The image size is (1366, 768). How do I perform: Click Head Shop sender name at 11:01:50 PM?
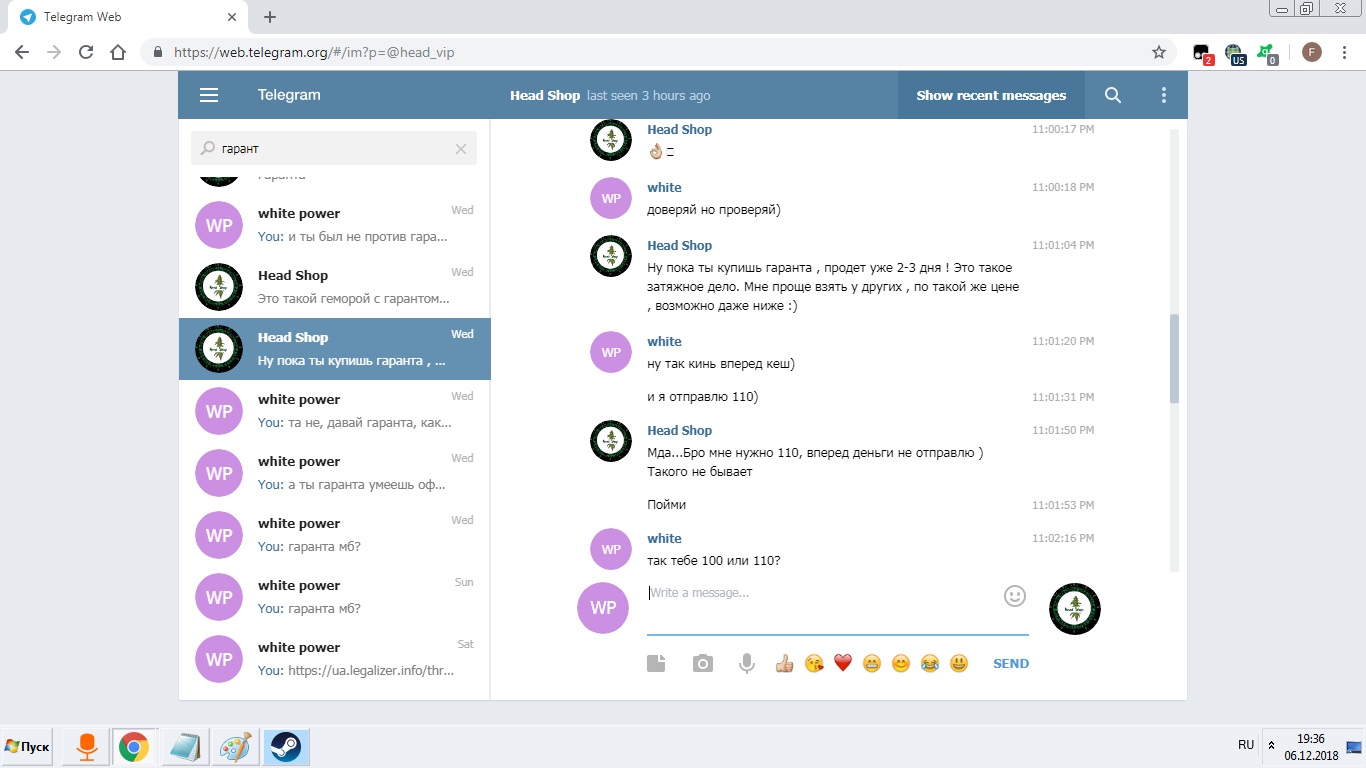pyautogui.click(x=680, y=431)
